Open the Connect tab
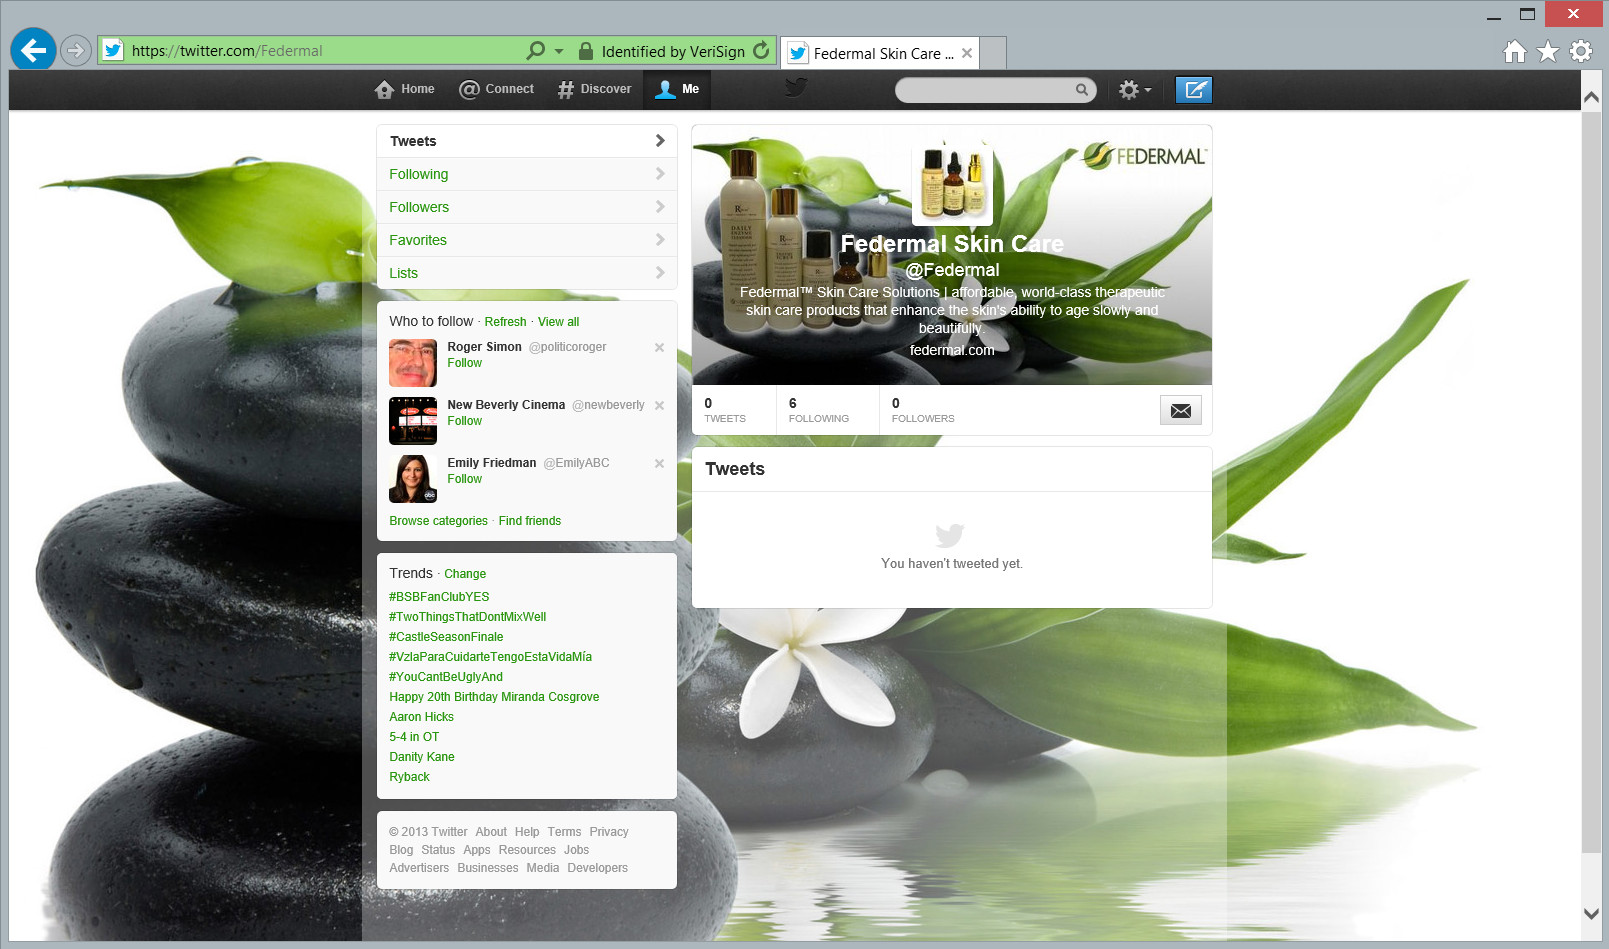1609x949 pixels. pyautogui.click(x=497, y=89)
